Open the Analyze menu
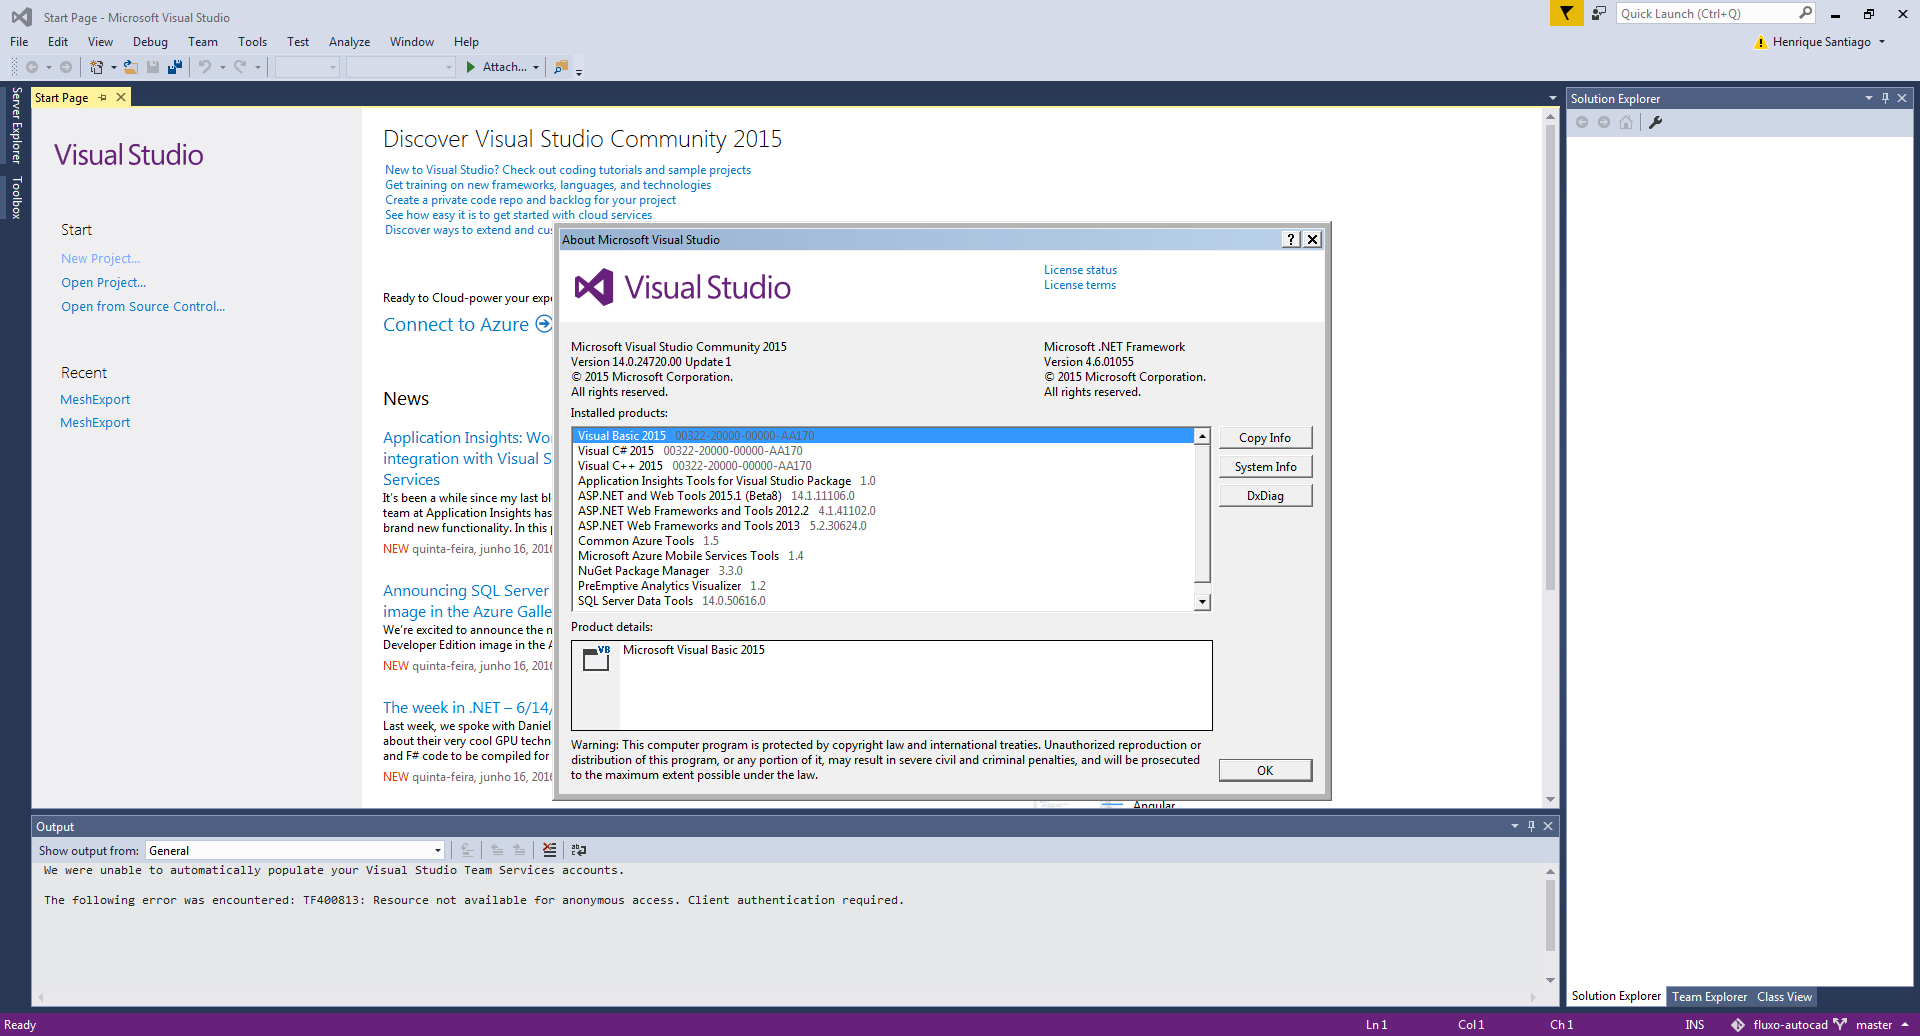Image resolution: width=1920 pixels, height=1036 pixels. tap(349, 42)
